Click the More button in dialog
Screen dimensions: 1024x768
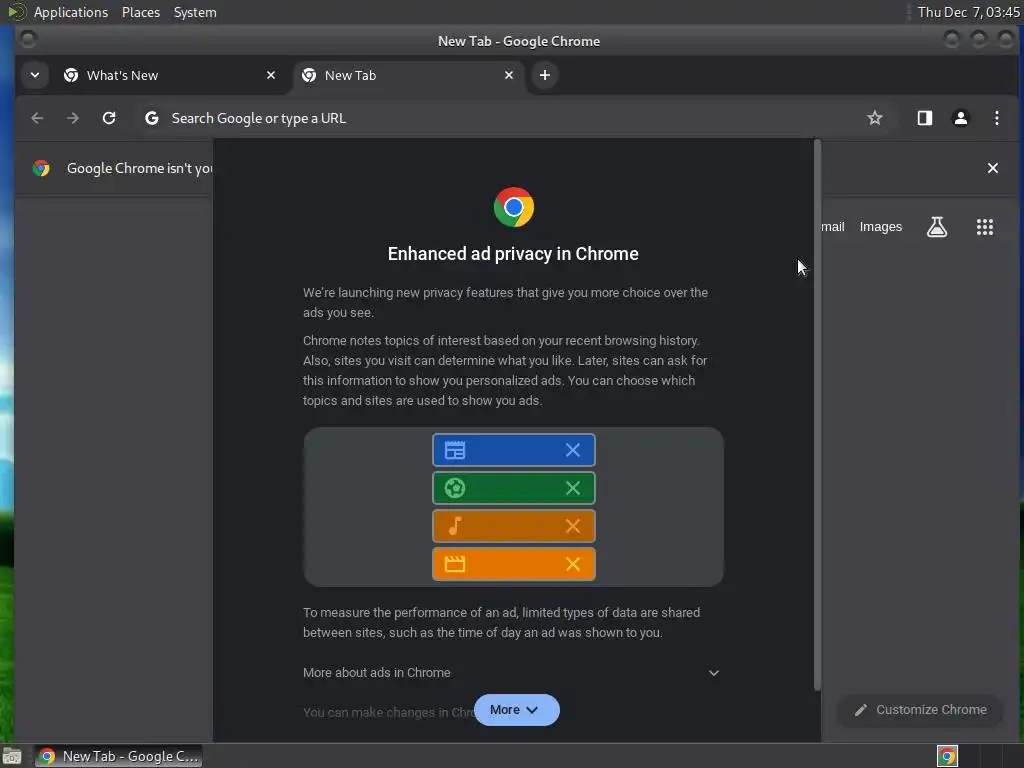(517, 710)
